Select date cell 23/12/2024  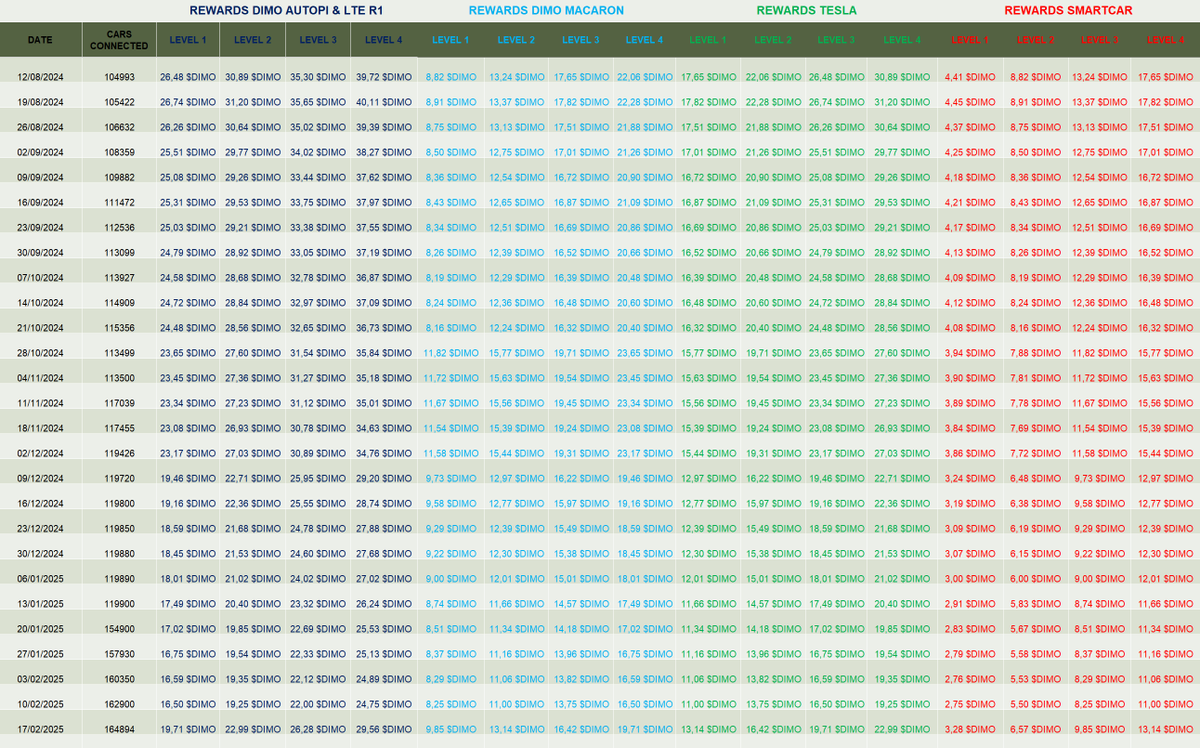point(40,528)
